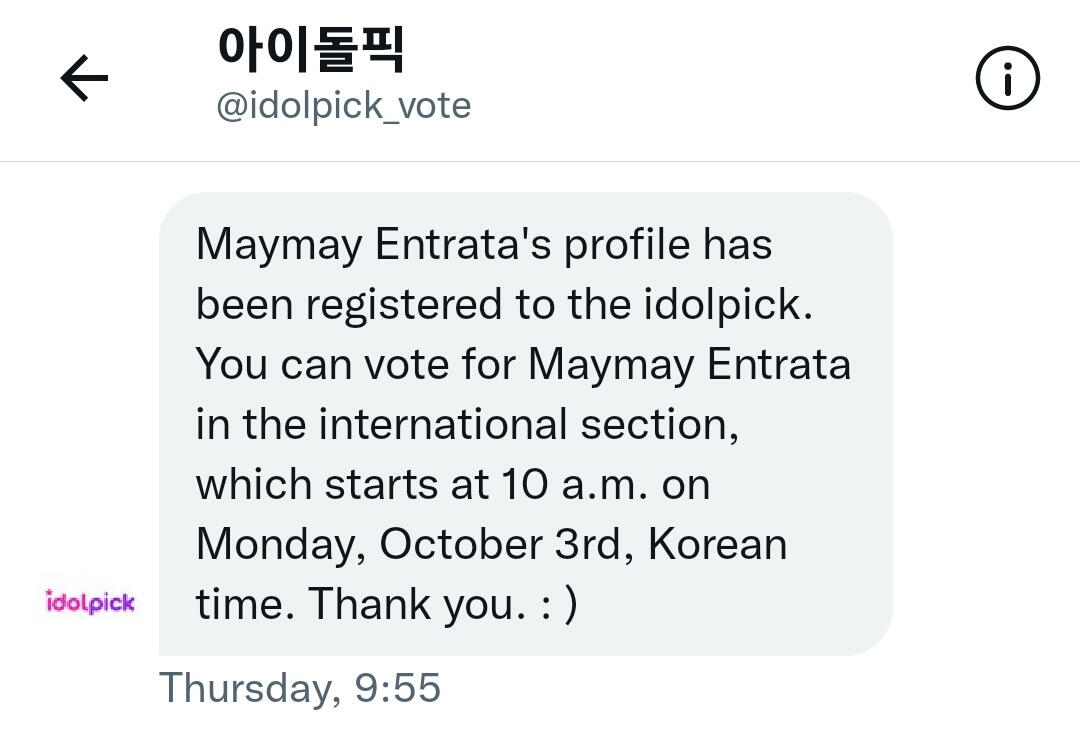
Task: Tap the @idolpick_vote handle
Action: click(344, 105)
